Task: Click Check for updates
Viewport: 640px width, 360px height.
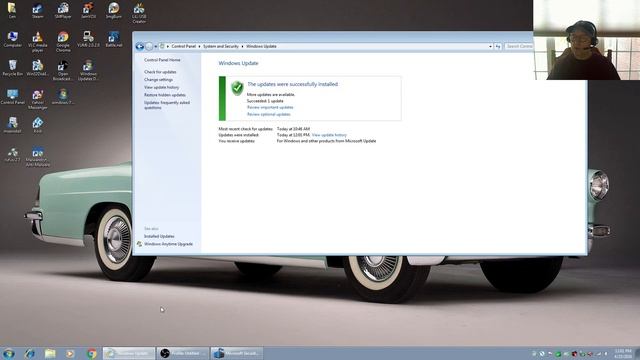Action: tap(160, 72)
